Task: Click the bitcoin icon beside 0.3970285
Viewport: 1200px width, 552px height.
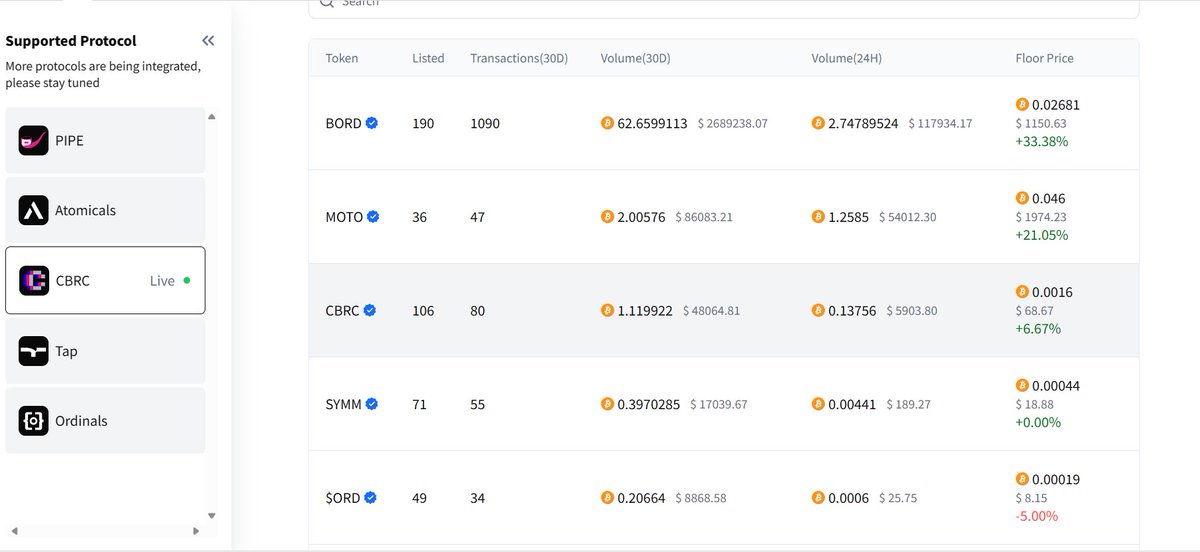Action: click(x=607, y=404)
